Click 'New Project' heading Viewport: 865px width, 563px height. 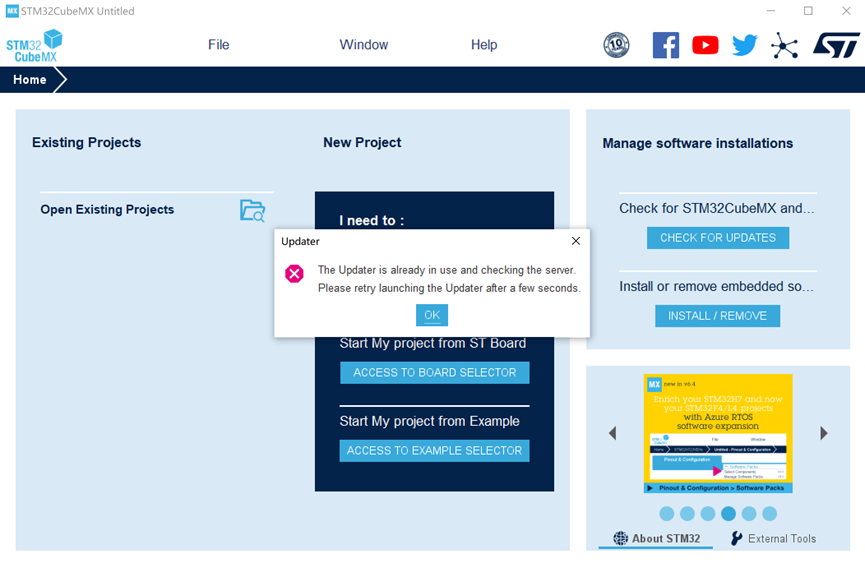coord(362,142)
